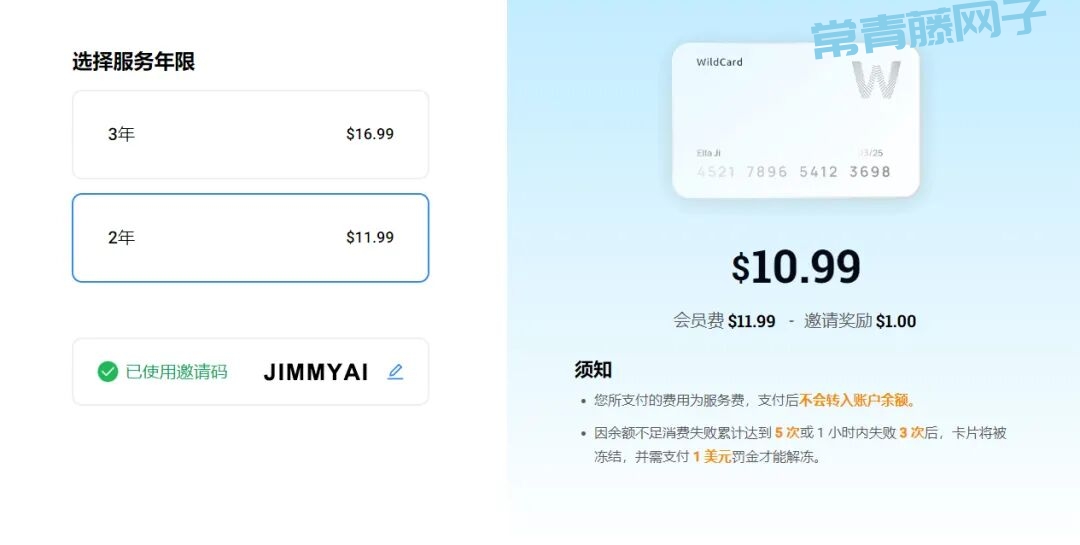Click the JIMMYAI invite code text
1080x545 pixels.
point(316,372)
